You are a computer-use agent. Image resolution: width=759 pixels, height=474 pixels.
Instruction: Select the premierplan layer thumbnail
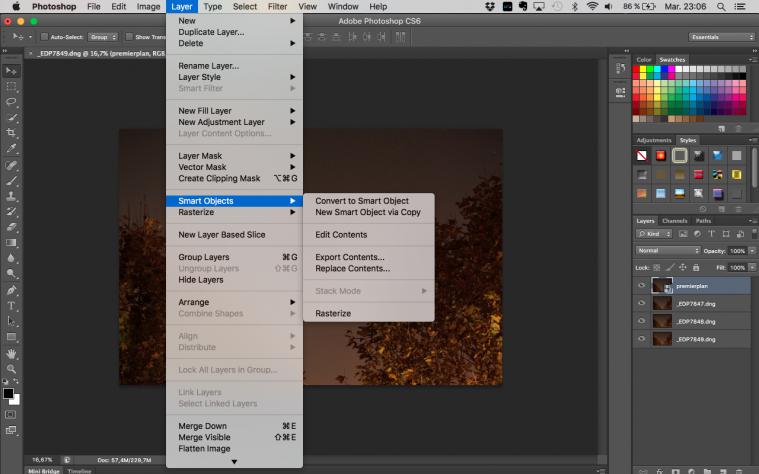661,285
